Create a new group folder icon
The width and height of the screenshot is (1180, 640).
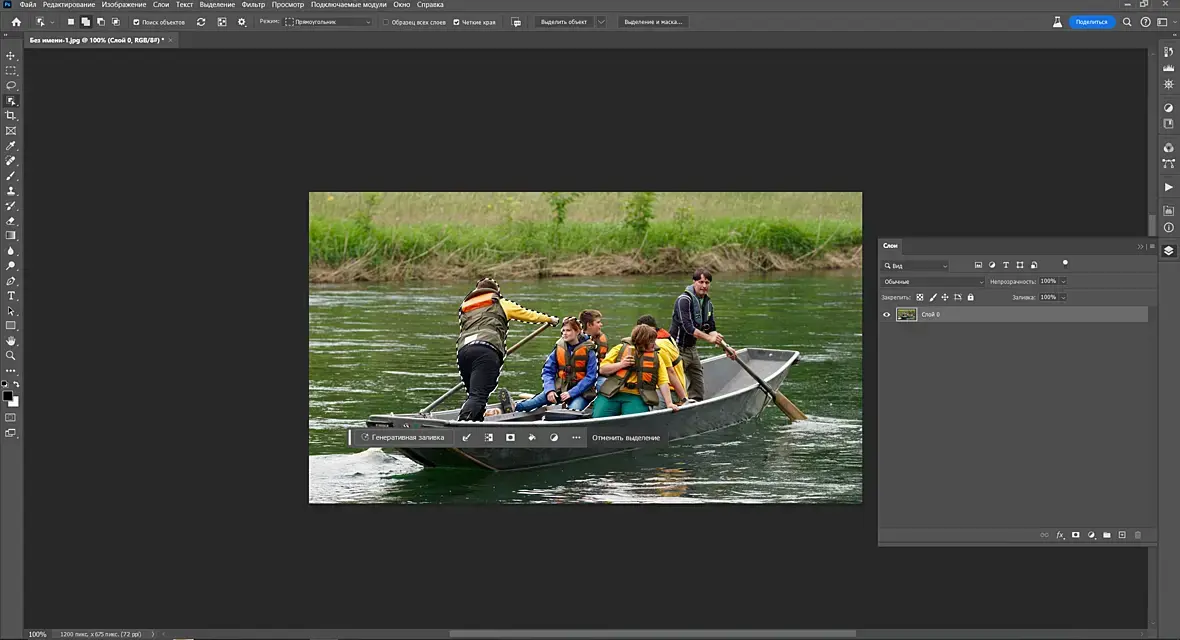[x=1106, y=535]
